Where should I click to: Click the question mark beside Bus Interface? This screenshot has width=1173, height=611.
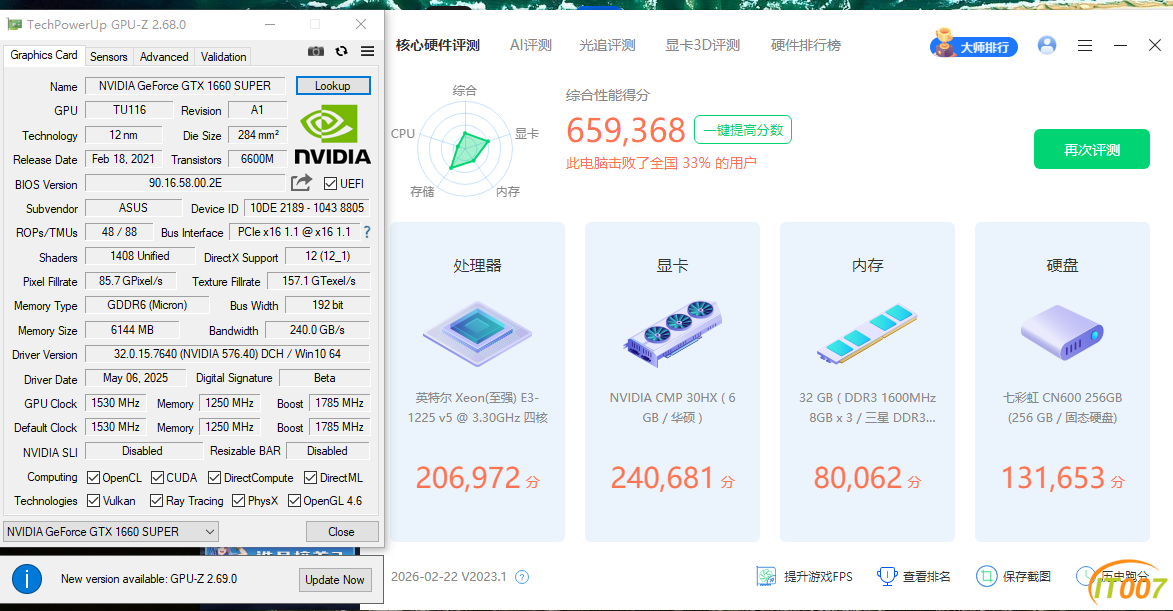(x=366, y=232)
